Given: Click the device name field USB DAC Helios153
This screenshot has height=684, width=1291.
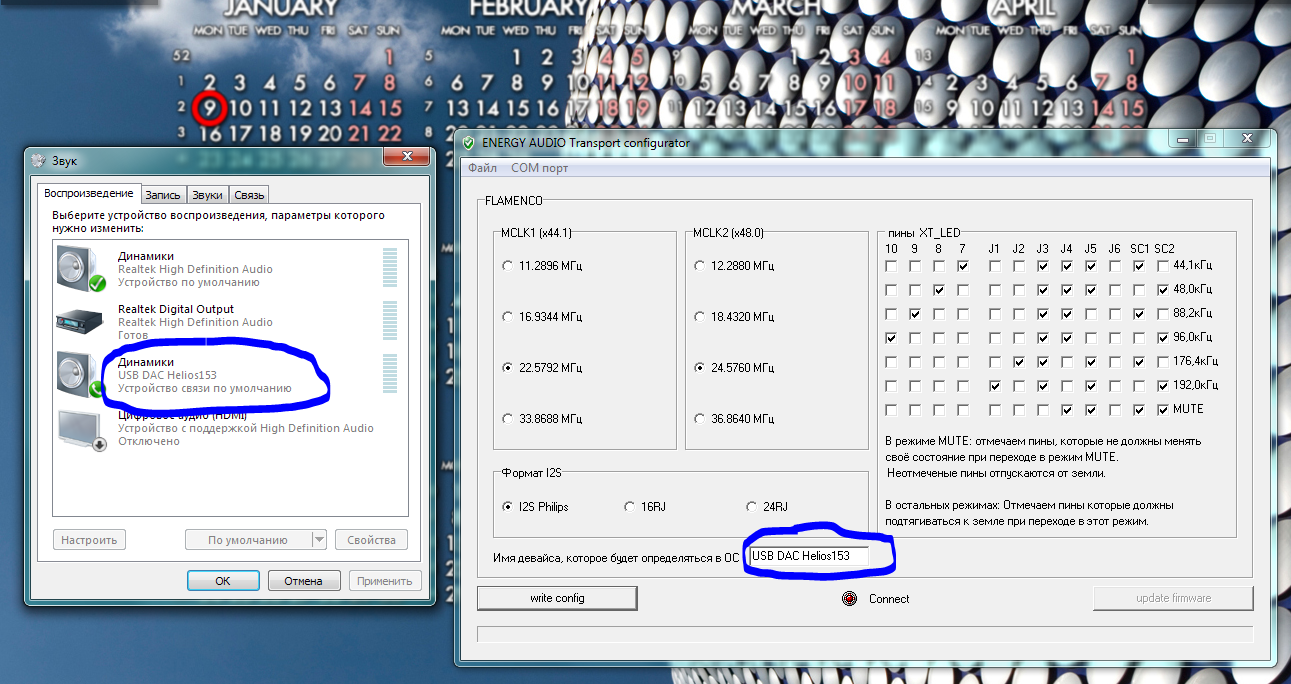Looking at the screenshot, I should (x=809, y=556).
